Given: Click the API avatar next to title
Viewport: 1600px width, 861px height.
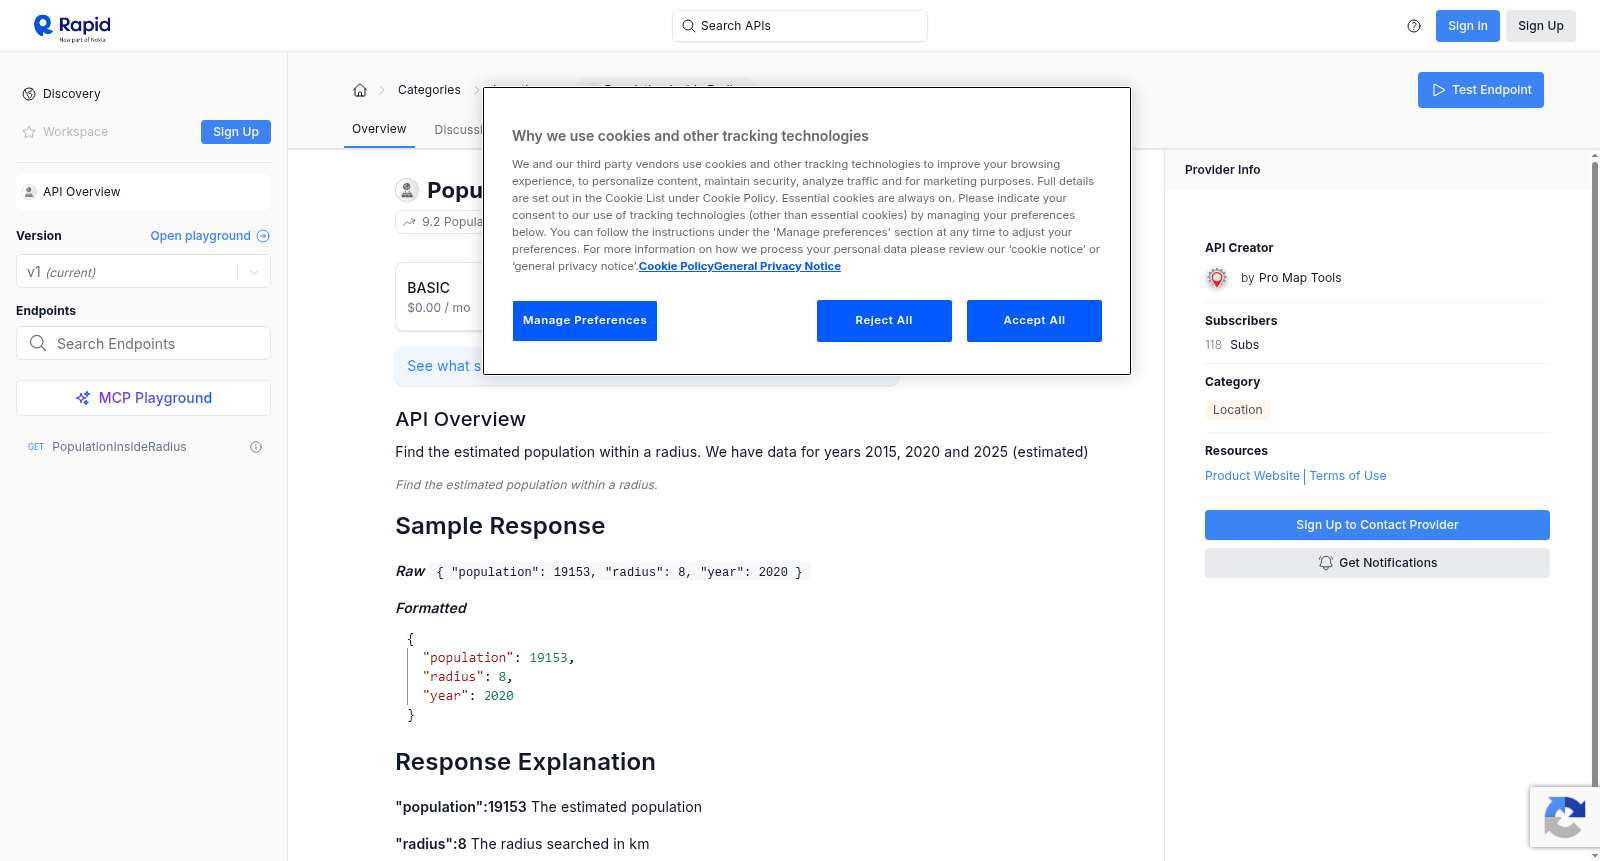Looking at the screenshot, I should tap(407, 190).
